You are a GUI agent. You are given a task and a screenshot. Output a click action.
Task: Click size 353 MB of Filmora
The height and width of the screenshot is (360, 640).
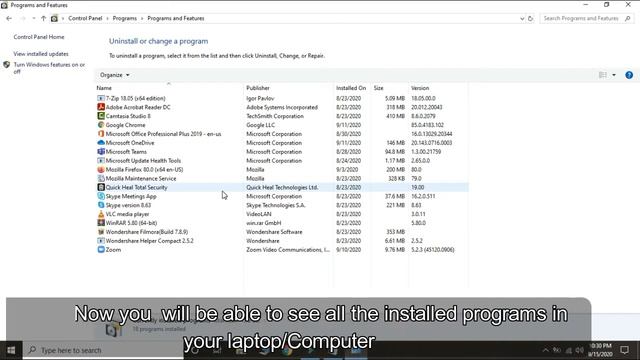pyautogui.click(x=395, y=232)
